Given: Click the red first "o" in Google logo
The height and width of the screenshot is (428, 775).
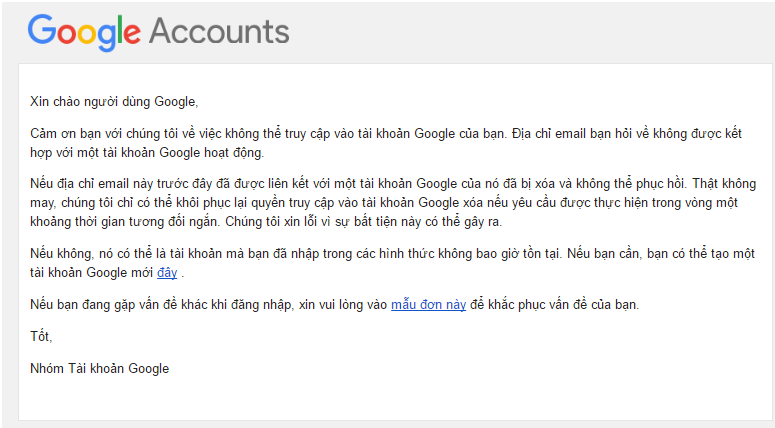Looking at the screenshot, I should (66, 34).
